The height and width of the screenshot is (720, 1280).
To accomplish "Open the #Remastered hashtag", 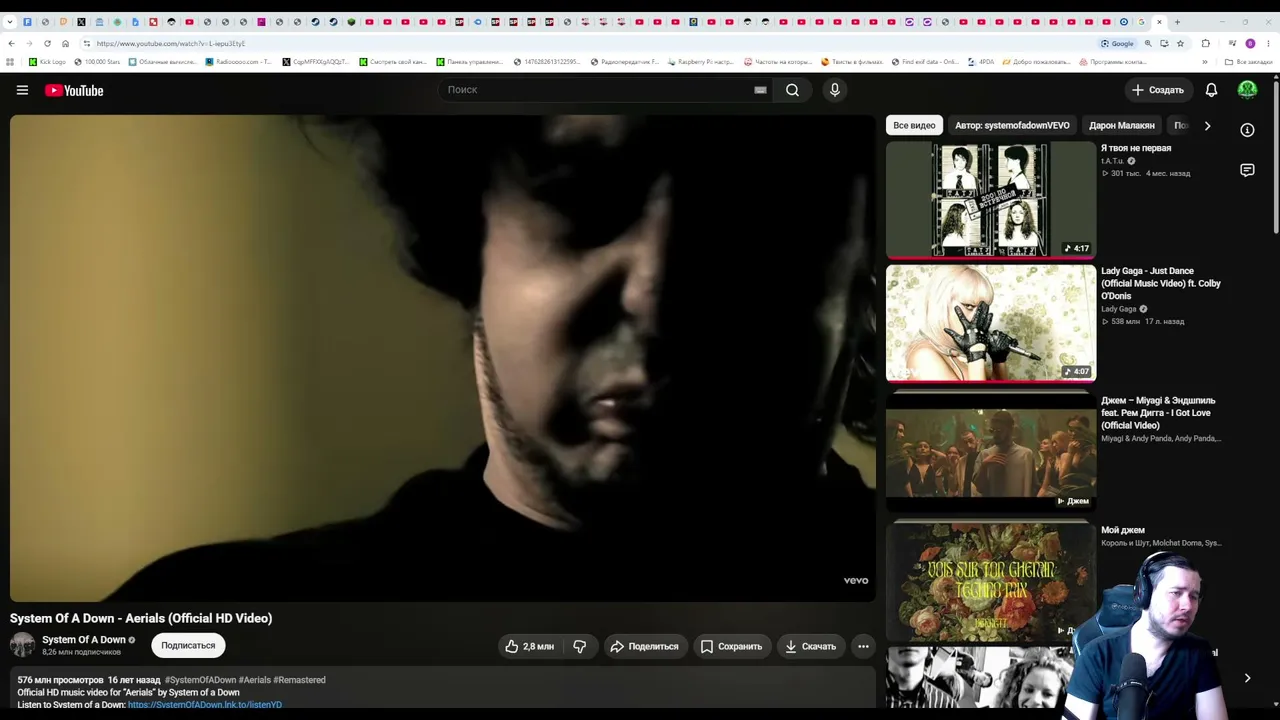I will pyautogui.click(x=299, y=680).
